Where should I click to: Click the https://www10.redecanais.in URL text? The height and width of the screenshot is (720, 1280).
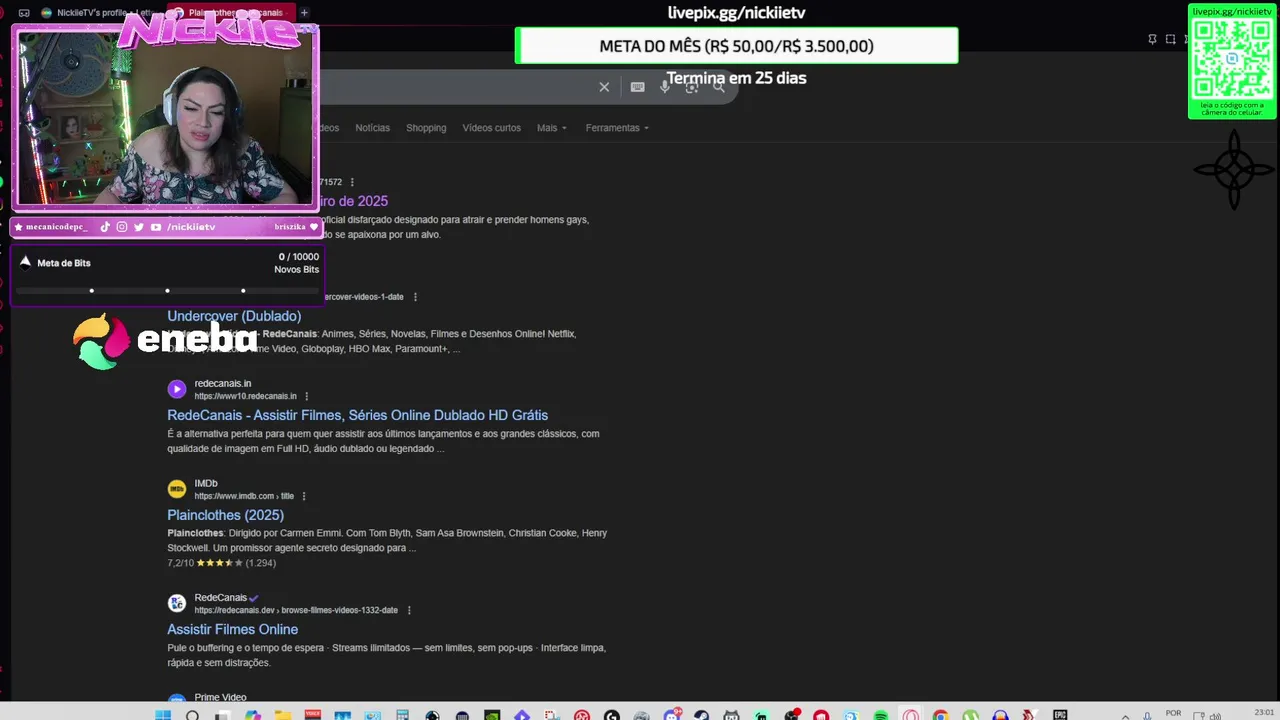[245, 396]
